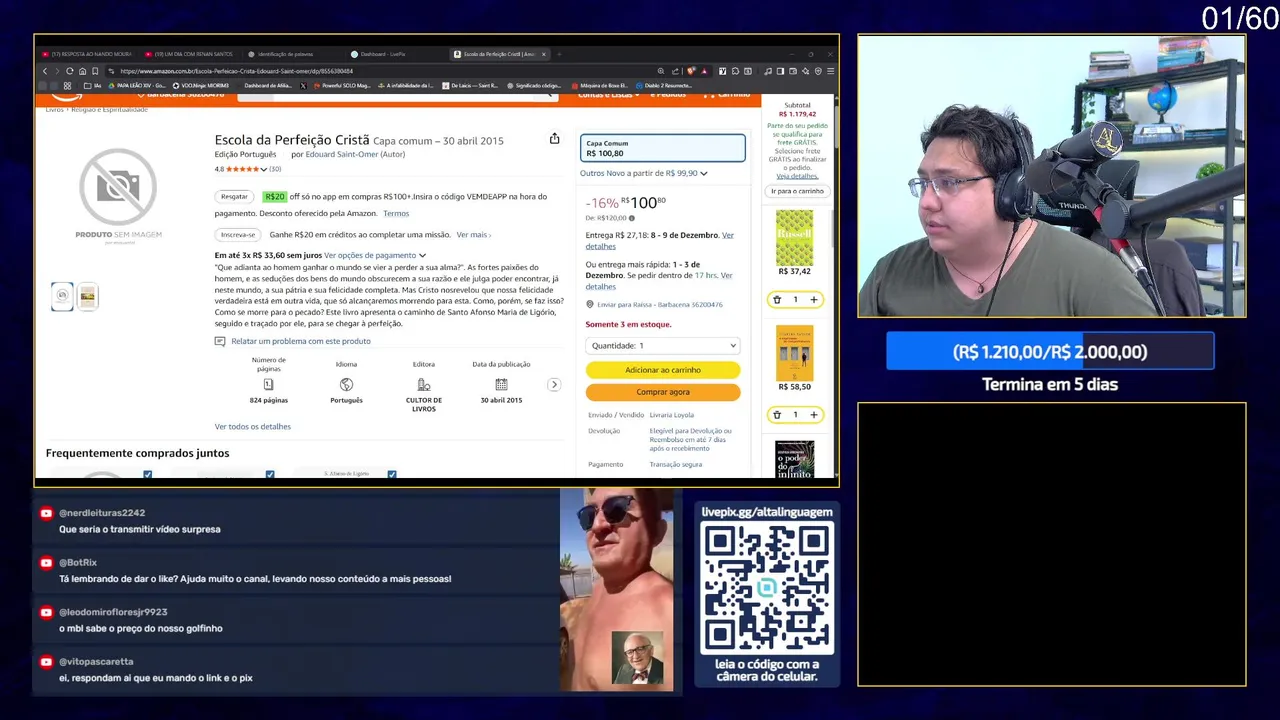Select the first product image thumbnail
Screen dimensions: 1280x720
62,296
